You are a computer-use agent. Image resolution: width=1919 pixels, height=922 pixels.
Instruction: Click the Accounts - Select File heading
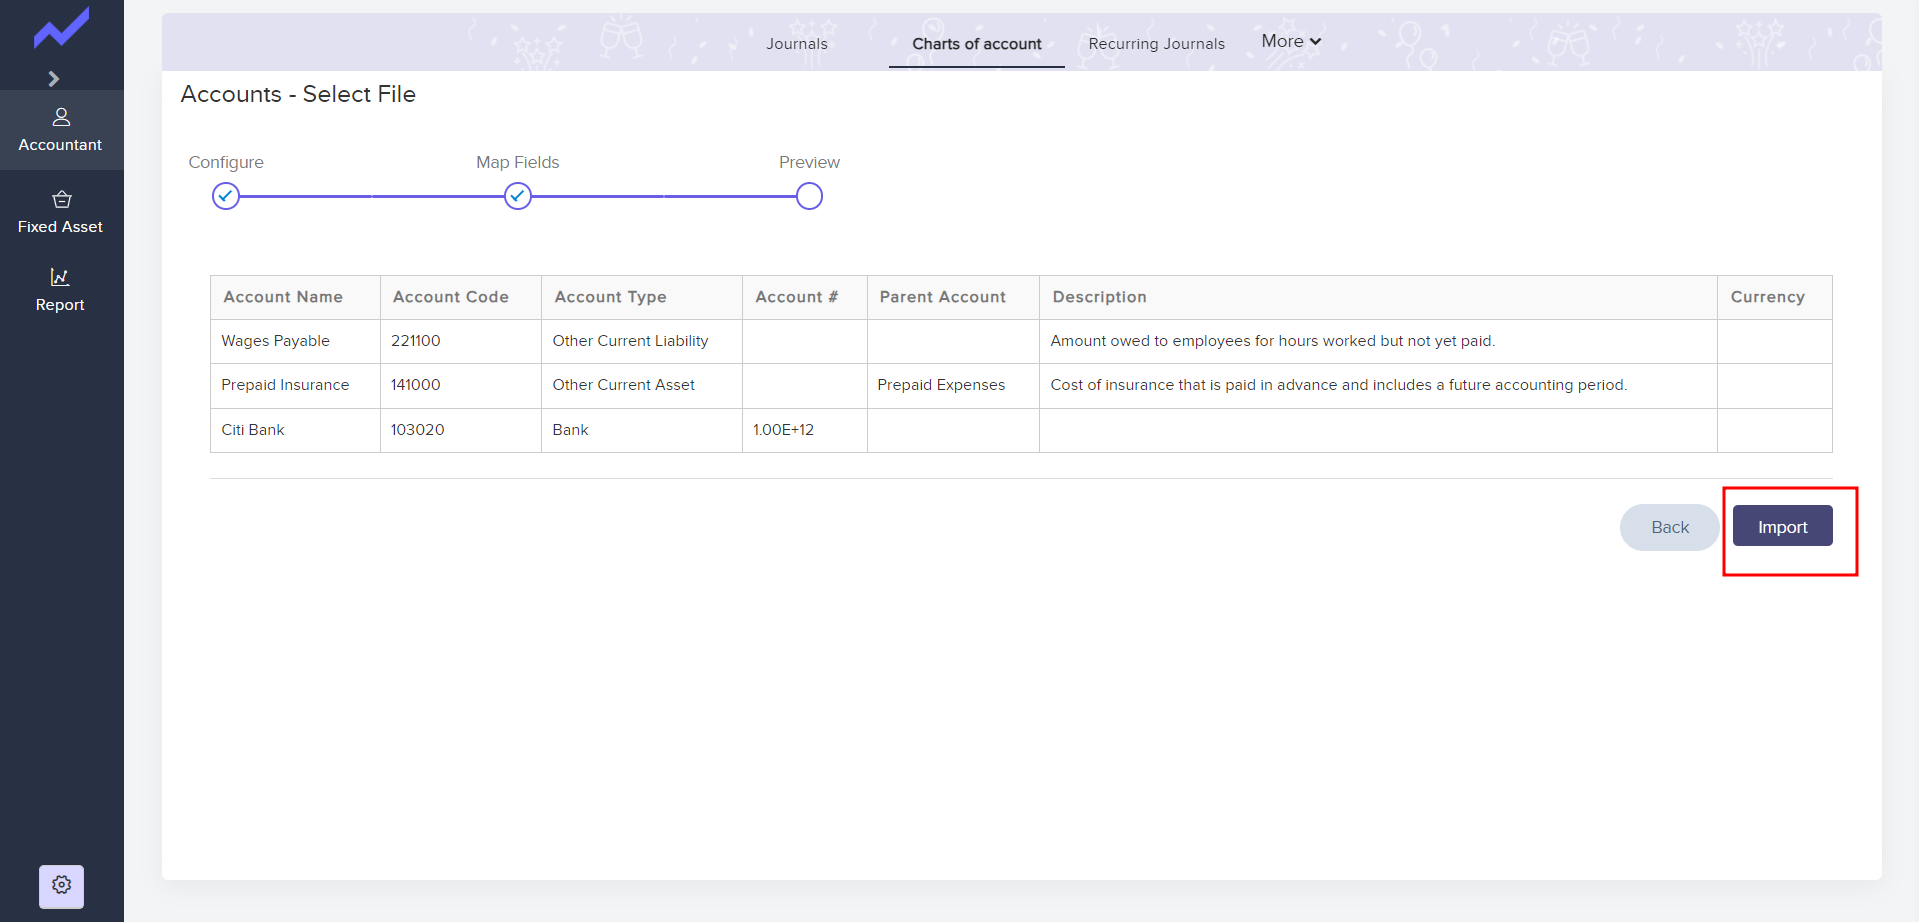[x=298, y=94]
